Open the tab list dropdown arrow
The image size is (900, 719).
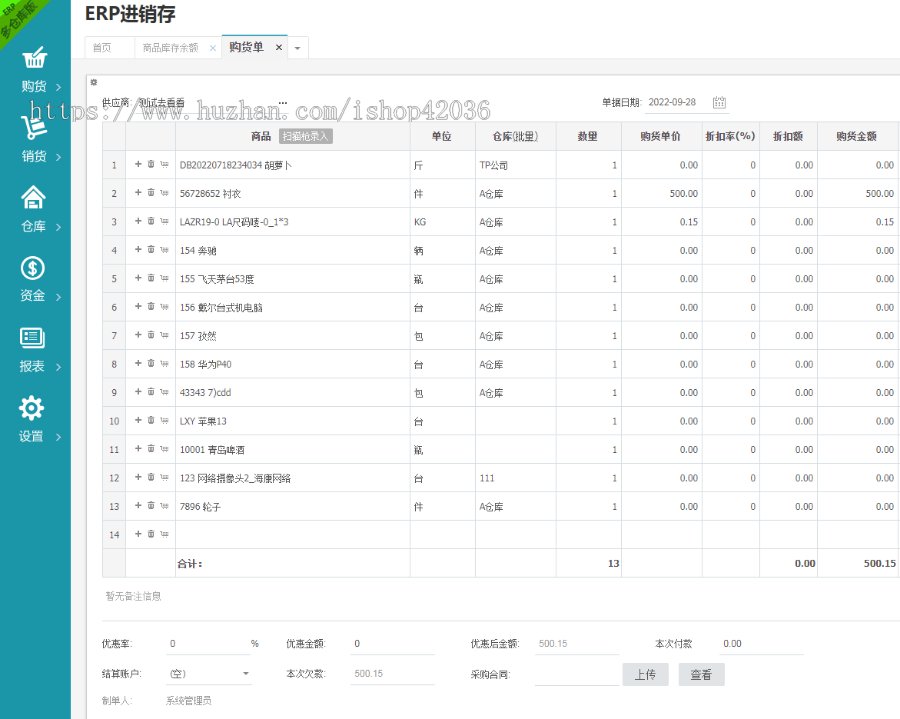297,48
